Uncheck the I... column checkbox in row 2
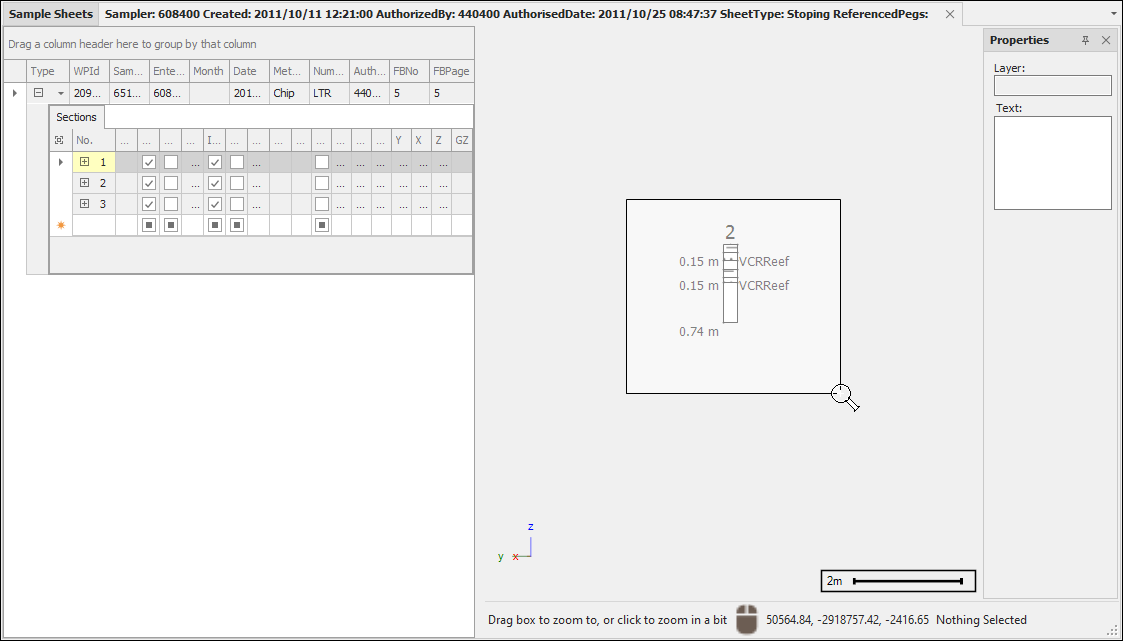Viewport: 1123px width, 641px height. tap(214, 183)
